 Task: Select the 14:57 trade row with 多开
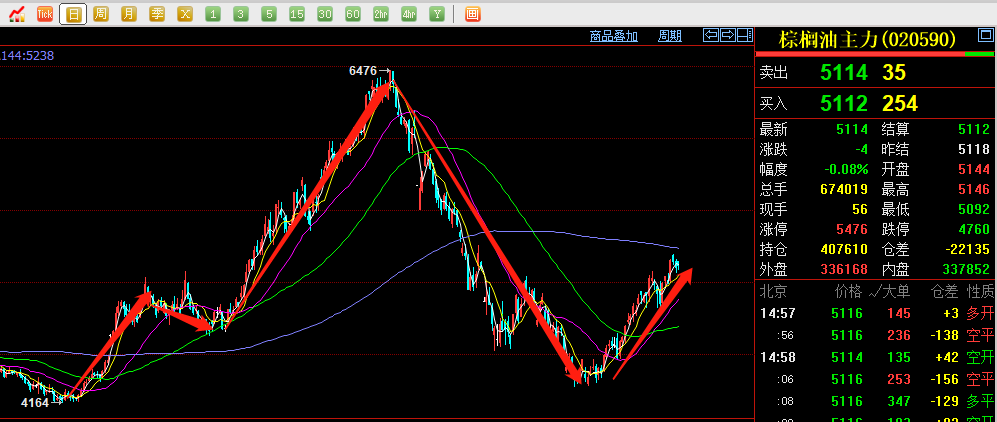point(877,313)
